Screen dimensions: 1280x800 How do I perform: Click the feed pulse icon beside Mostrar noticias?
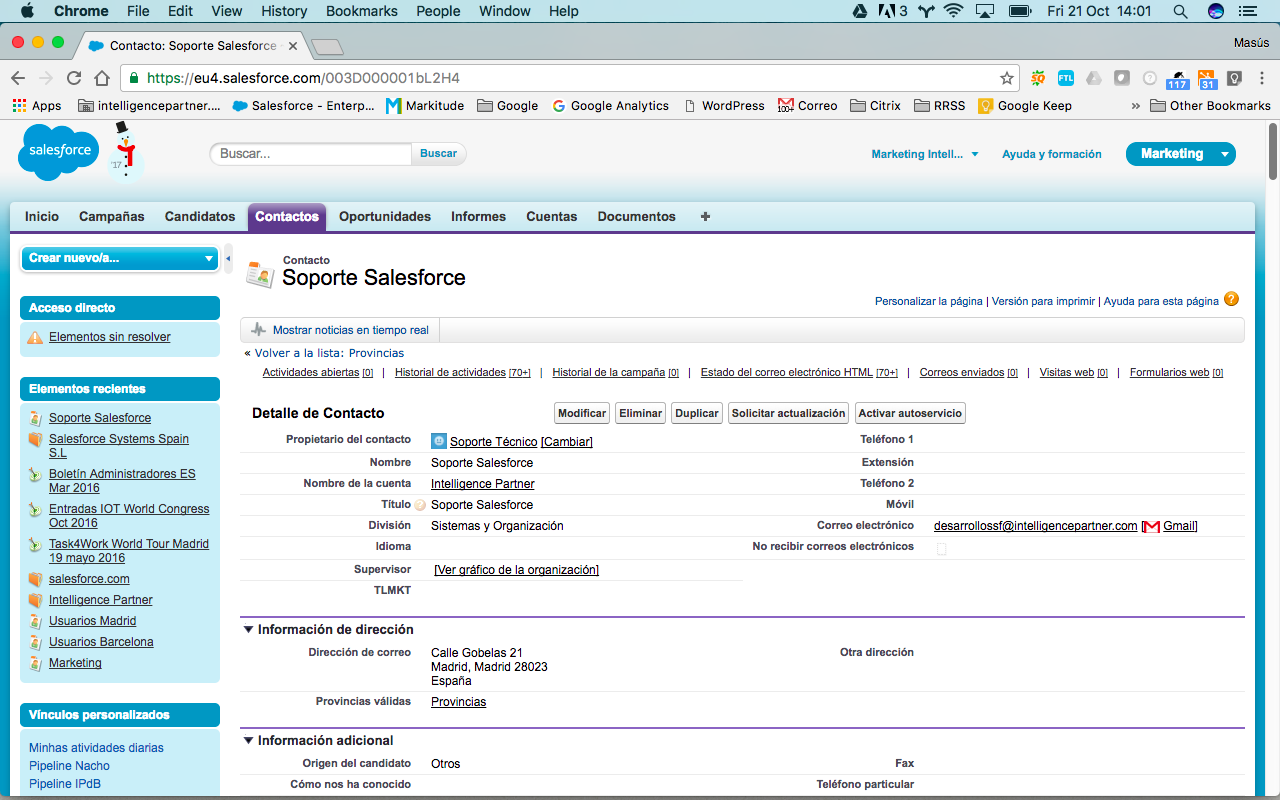click(x=259, y=329)
